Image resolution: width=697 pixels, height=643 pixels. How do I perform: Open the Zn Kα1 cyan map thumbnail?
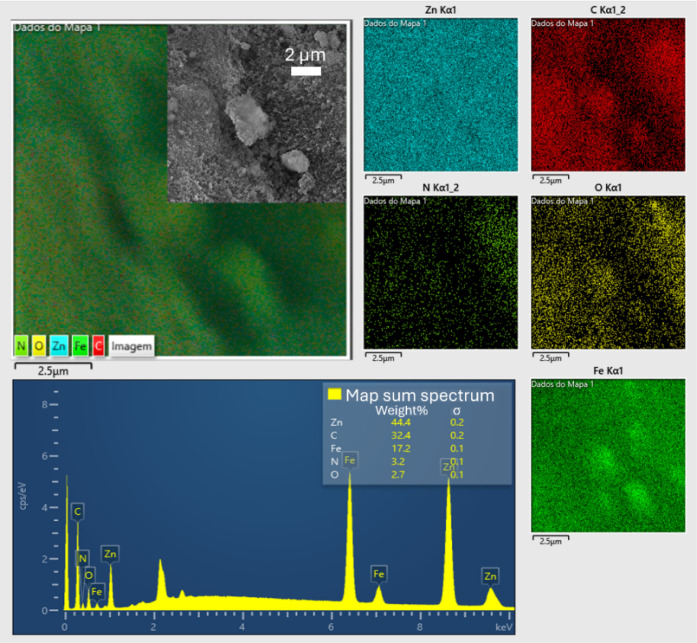441,95
